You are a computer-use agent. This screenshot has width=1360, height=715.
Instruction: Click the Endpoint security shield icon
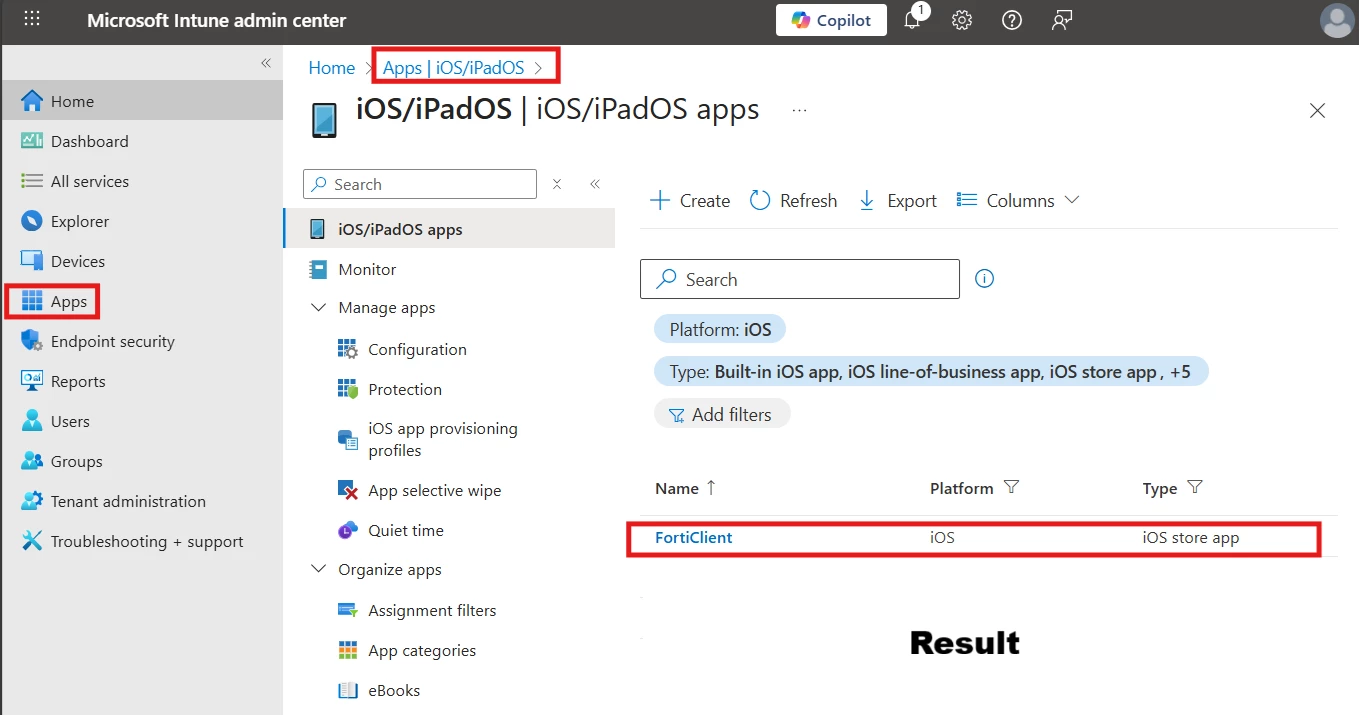[32, 341]
